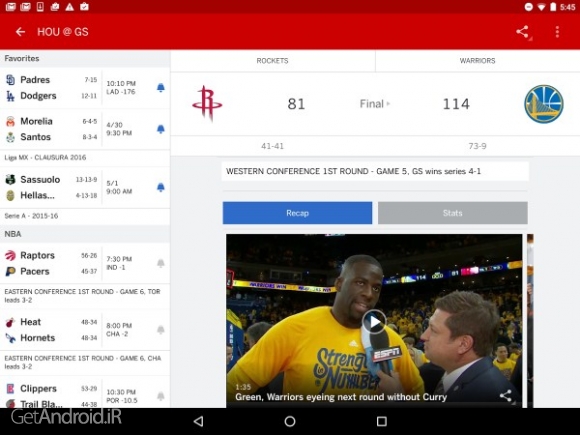Click the HOU @ GS header title
Viewport: 580px width, 435px height.
63,32
